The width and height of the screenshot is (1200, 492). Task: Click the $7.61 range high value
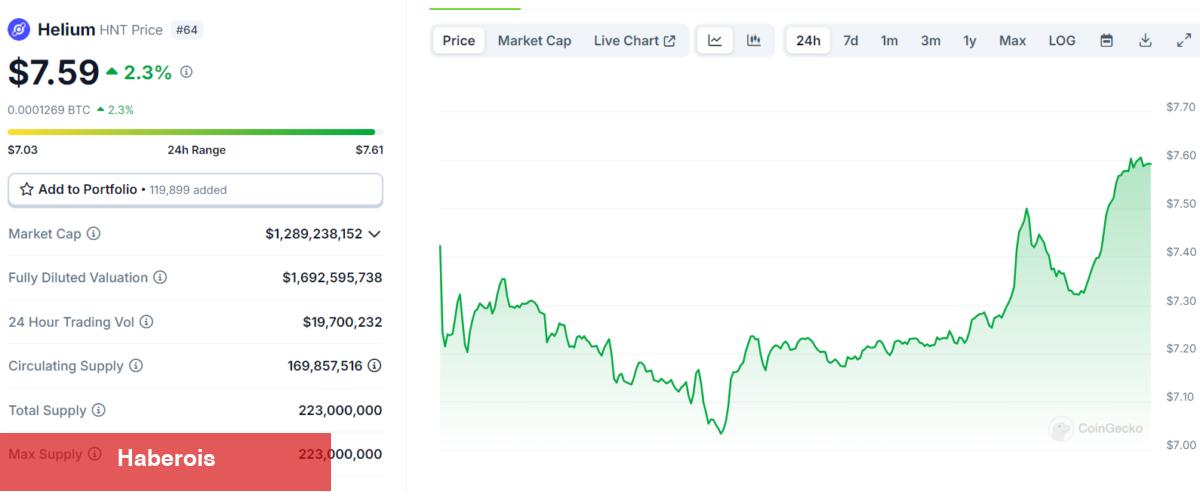click(x=369, y=150)
